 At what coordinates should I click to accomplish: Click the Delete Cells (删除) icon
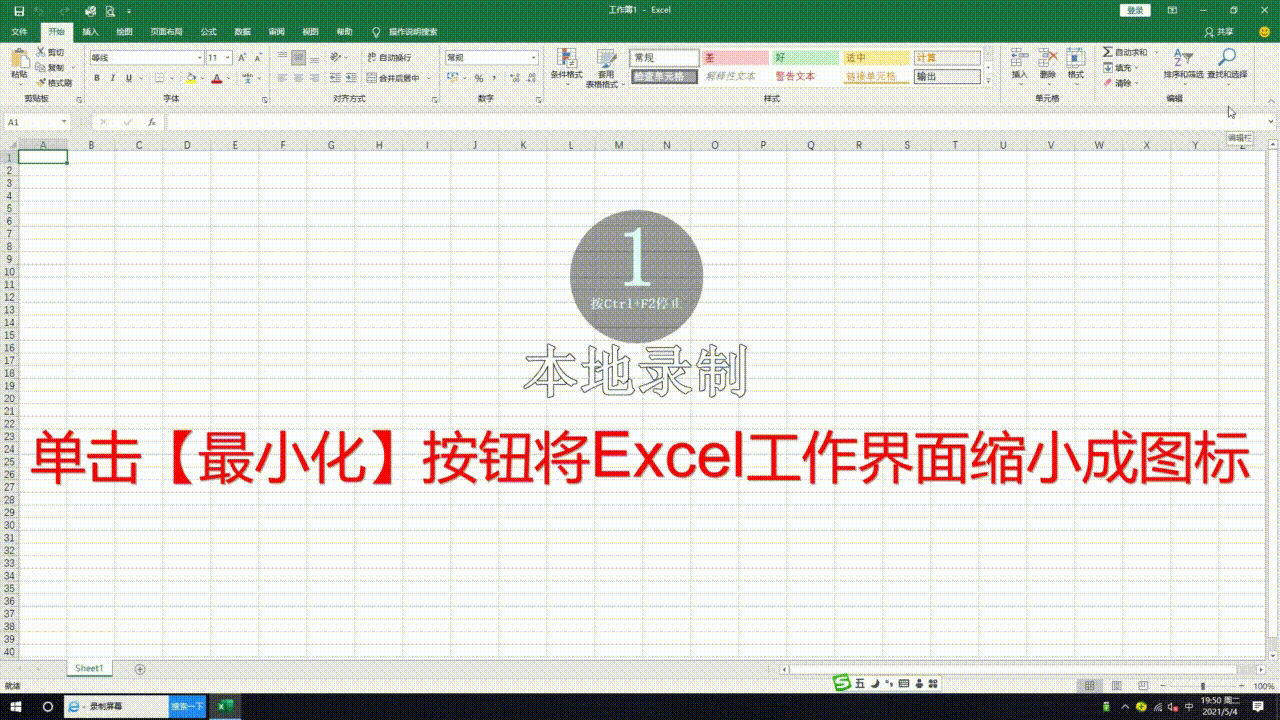[x=1048, y=60]
